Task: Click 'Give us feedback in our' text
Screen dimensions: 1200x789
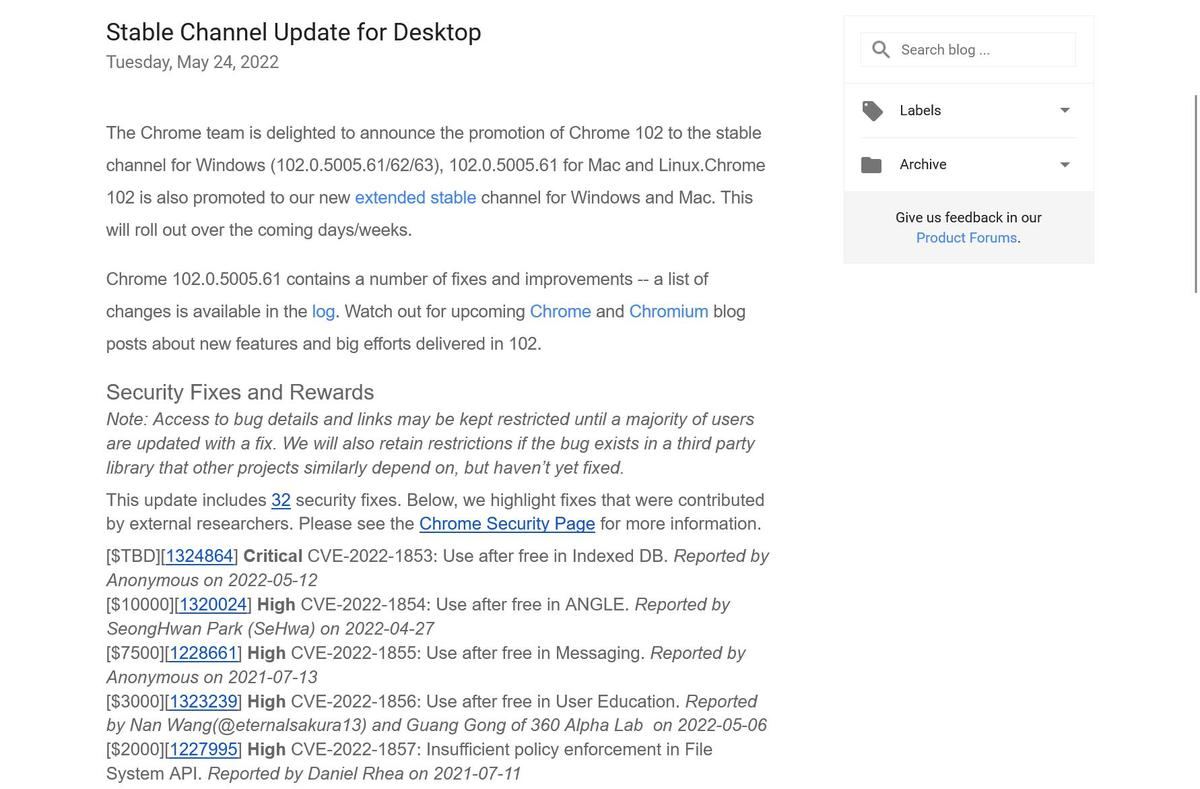Action: coord(968,218)
